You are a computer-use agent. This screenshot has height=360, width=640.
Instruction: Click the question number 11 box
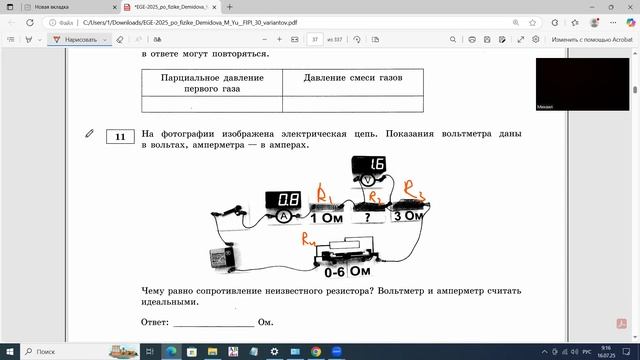coord(120,137)
